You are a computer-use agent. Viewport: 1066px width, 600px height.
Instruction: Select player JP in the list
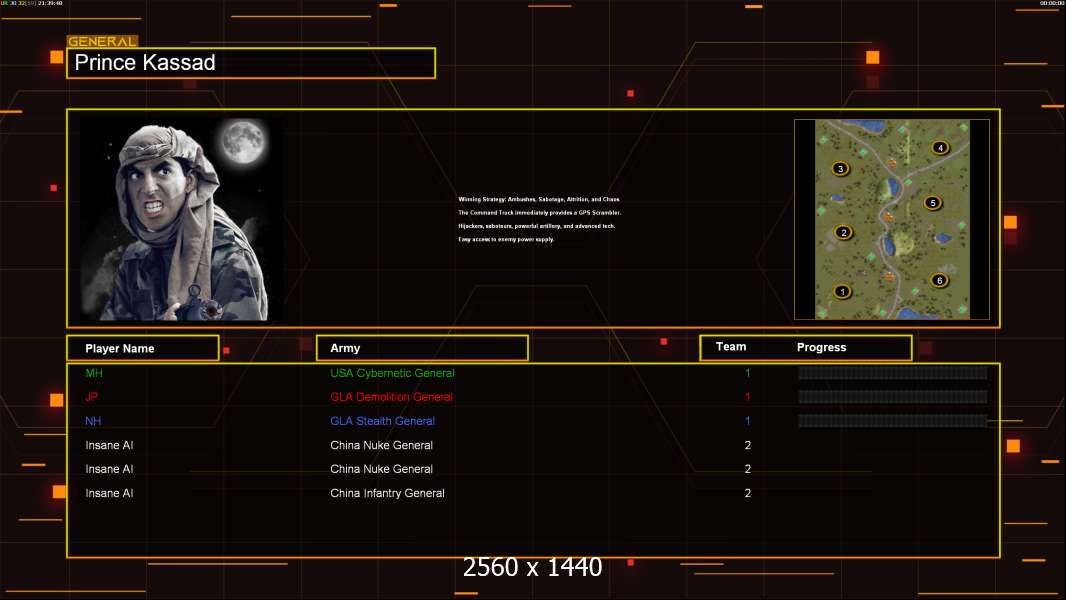point(92,397)
